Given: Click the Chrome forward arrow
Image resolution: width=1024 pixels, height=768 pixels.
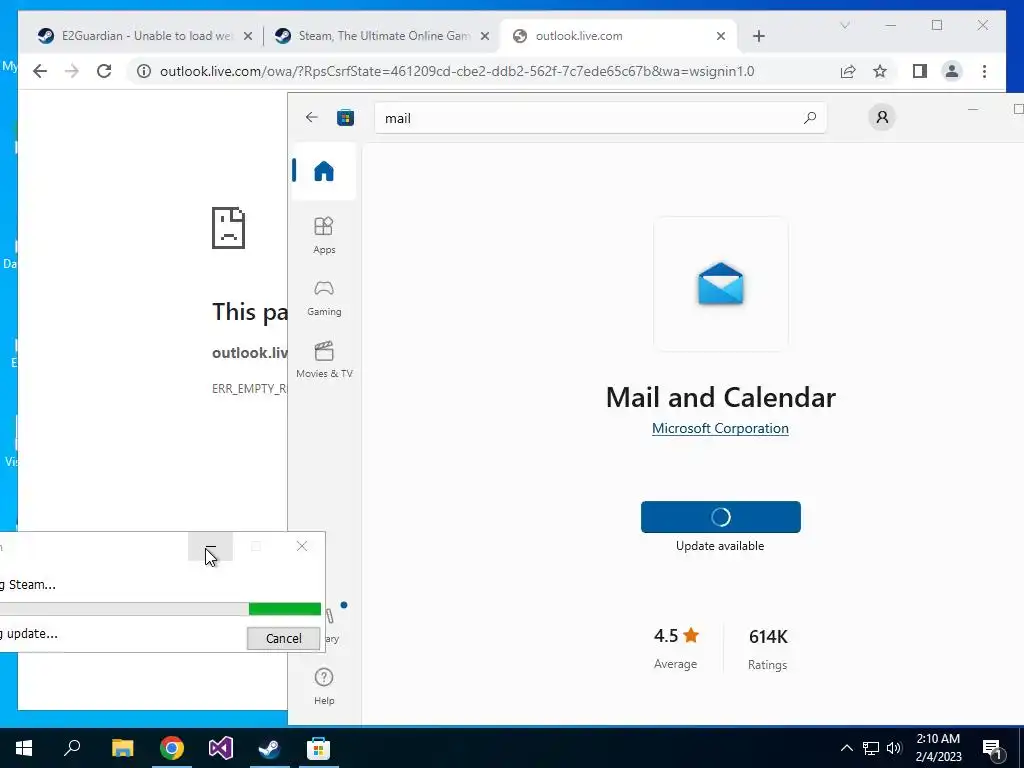Looking at the screenshot, I should click(x=72, y=71).
